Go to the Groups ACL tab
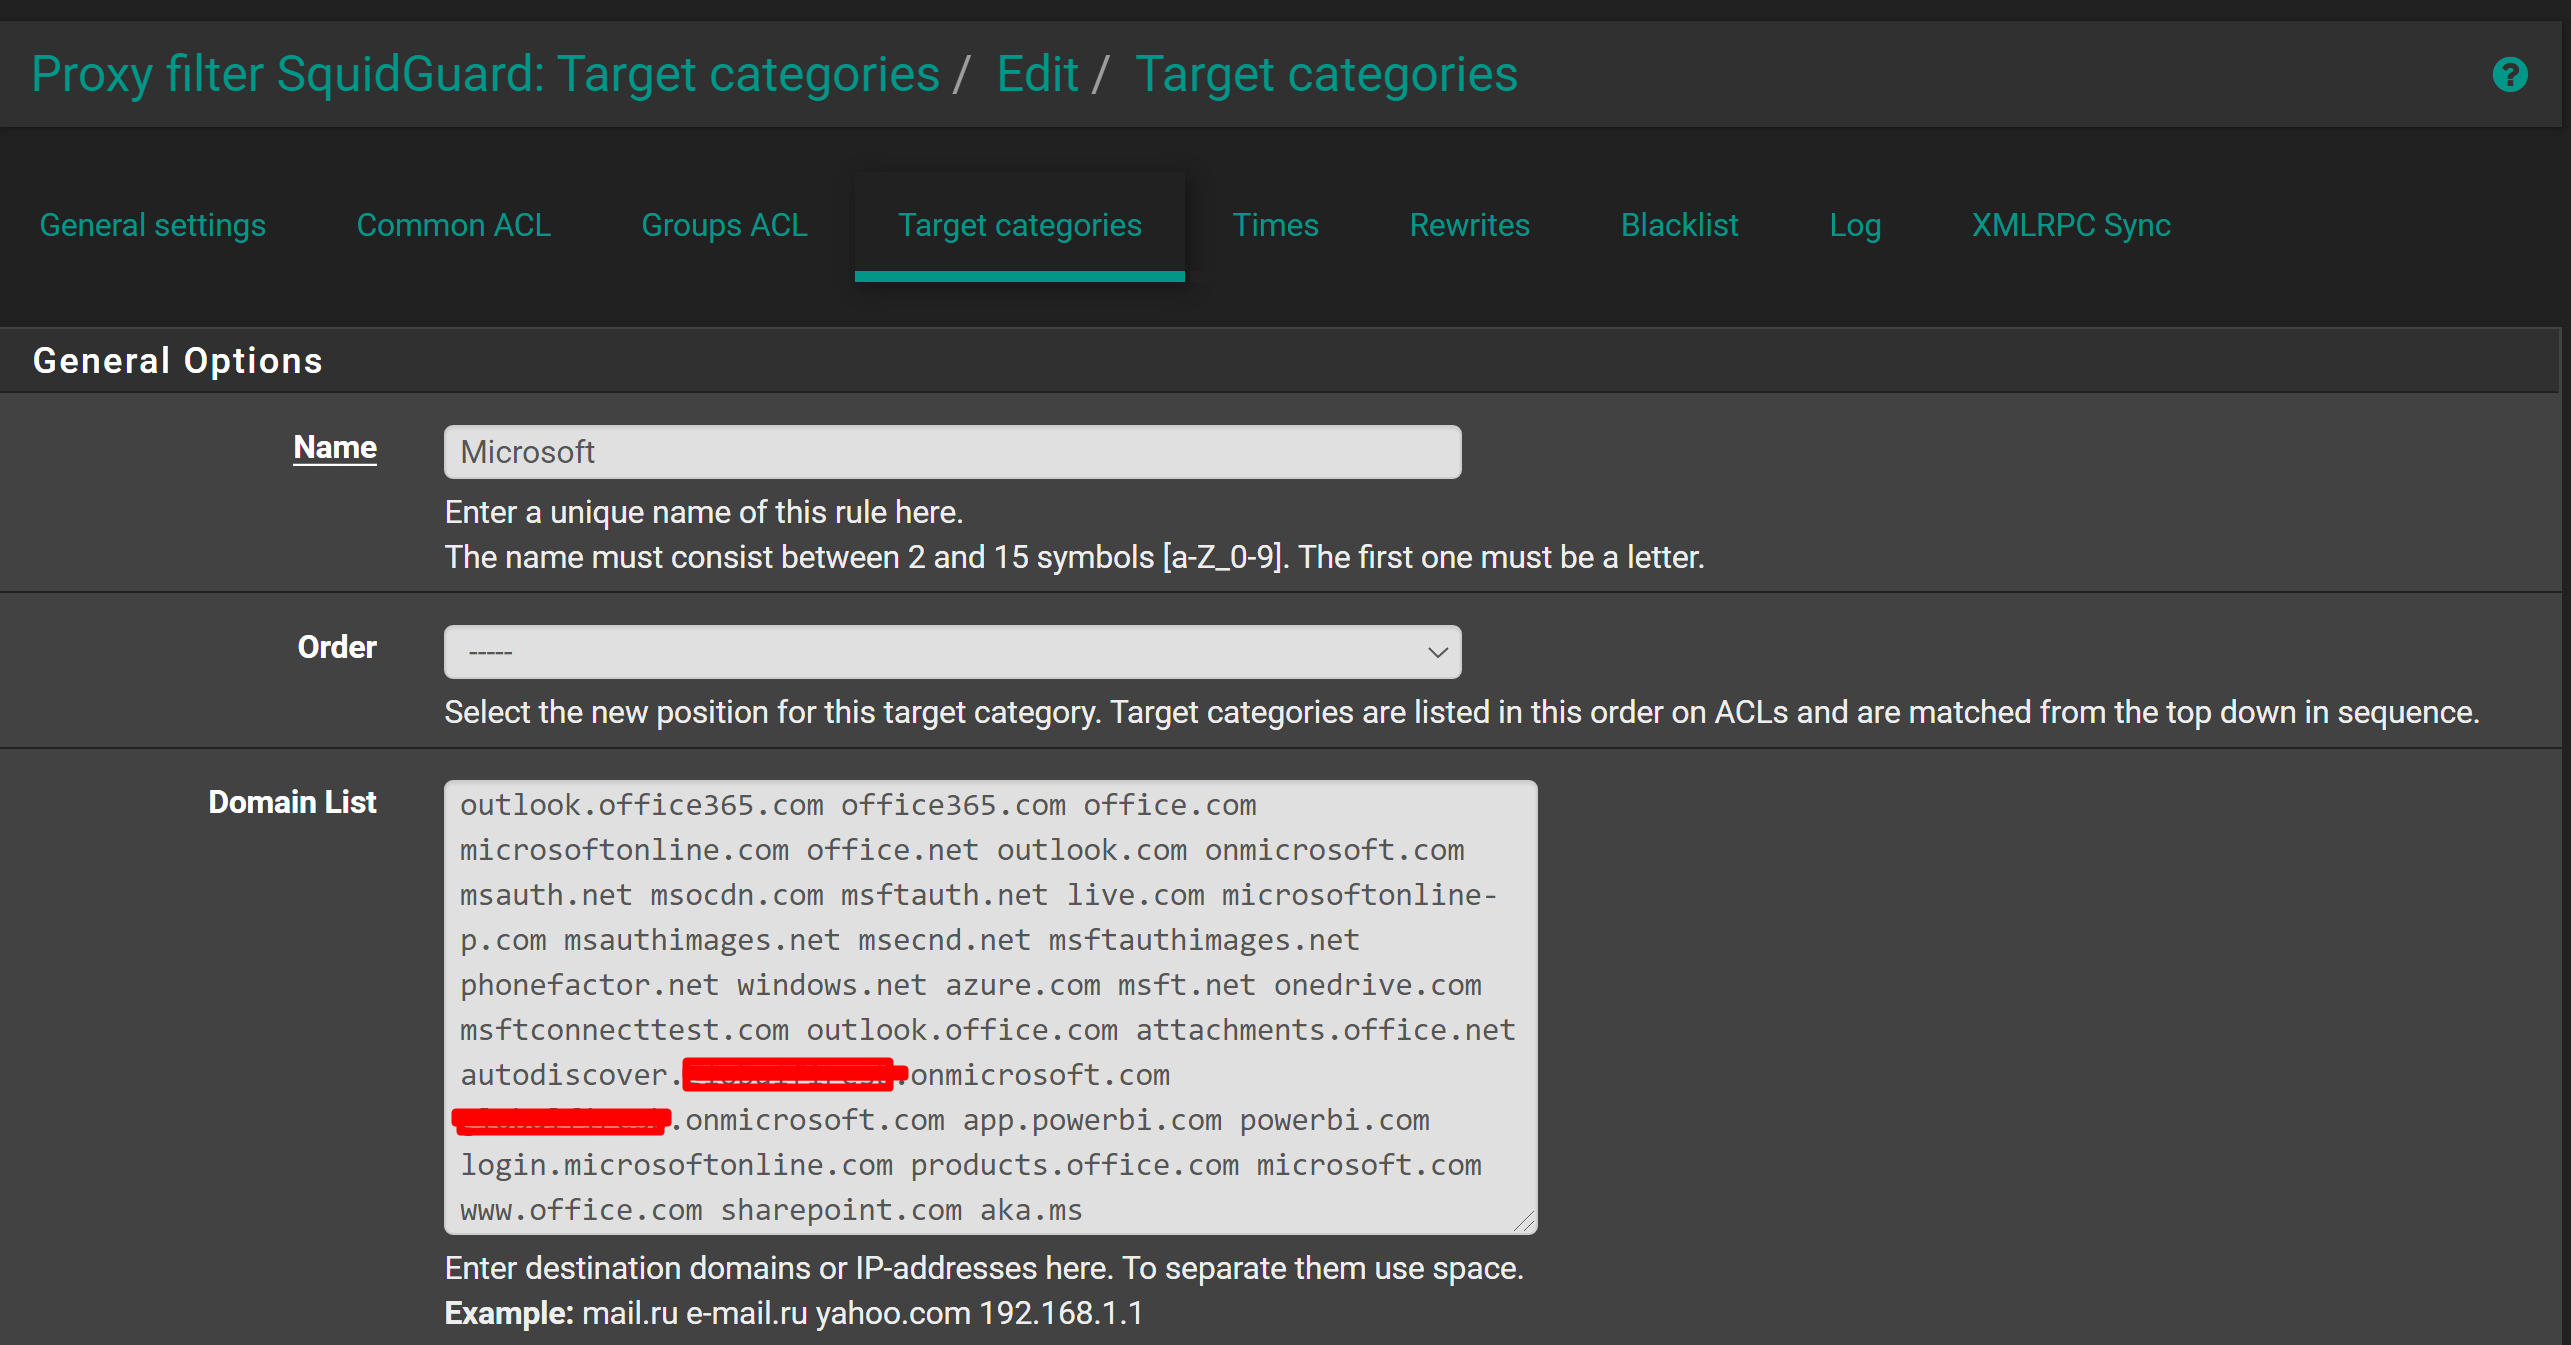The width and height of the screenshot is (2571, 1345). (724, 225)
